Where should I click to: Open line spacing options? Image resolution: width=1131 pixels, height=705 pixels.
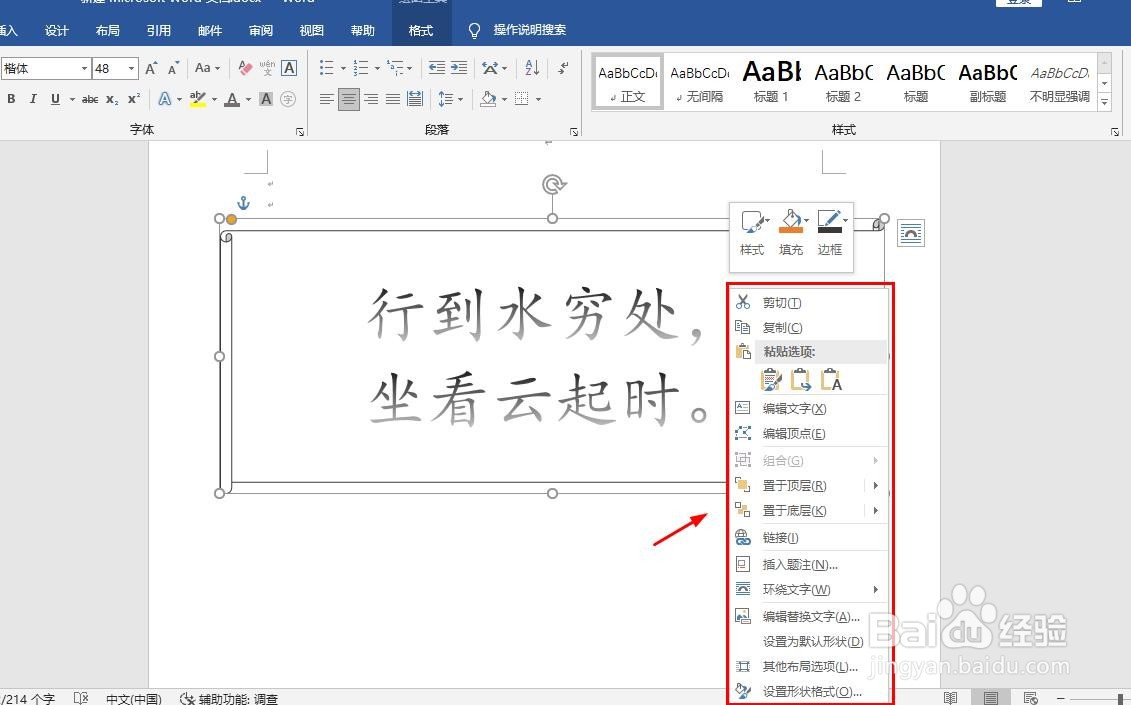tap(446, 99)
